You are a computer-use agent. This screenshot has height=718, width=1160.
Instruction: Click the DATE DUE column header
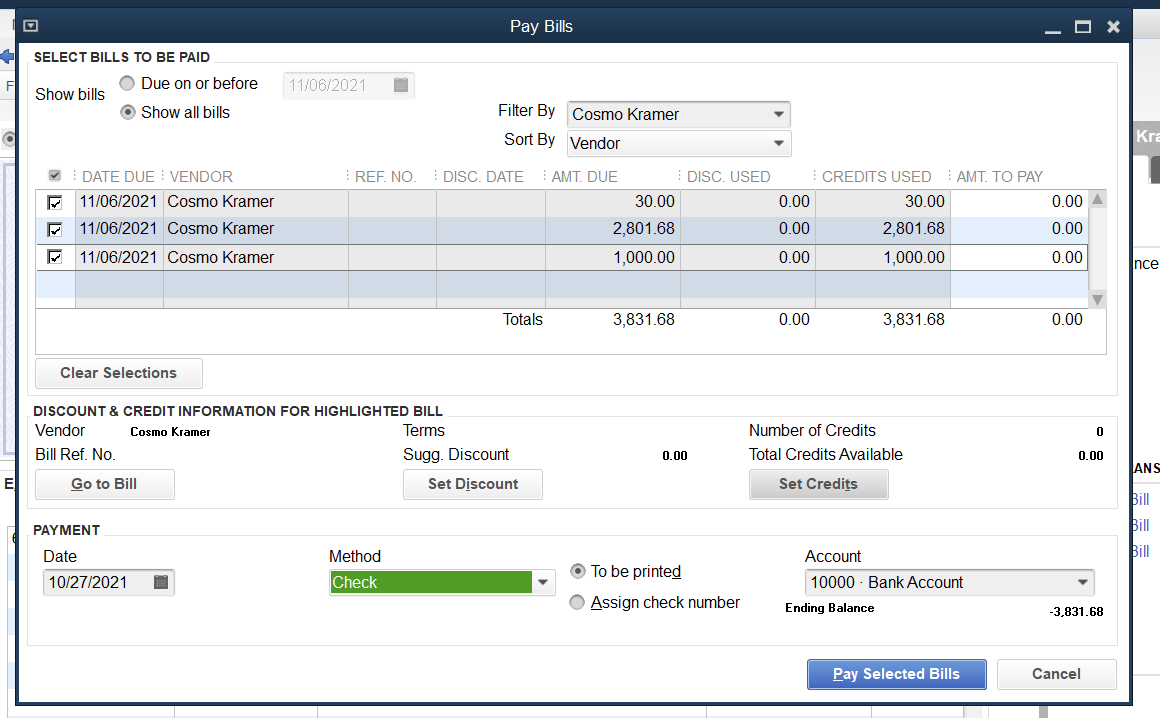coord(118,177)
